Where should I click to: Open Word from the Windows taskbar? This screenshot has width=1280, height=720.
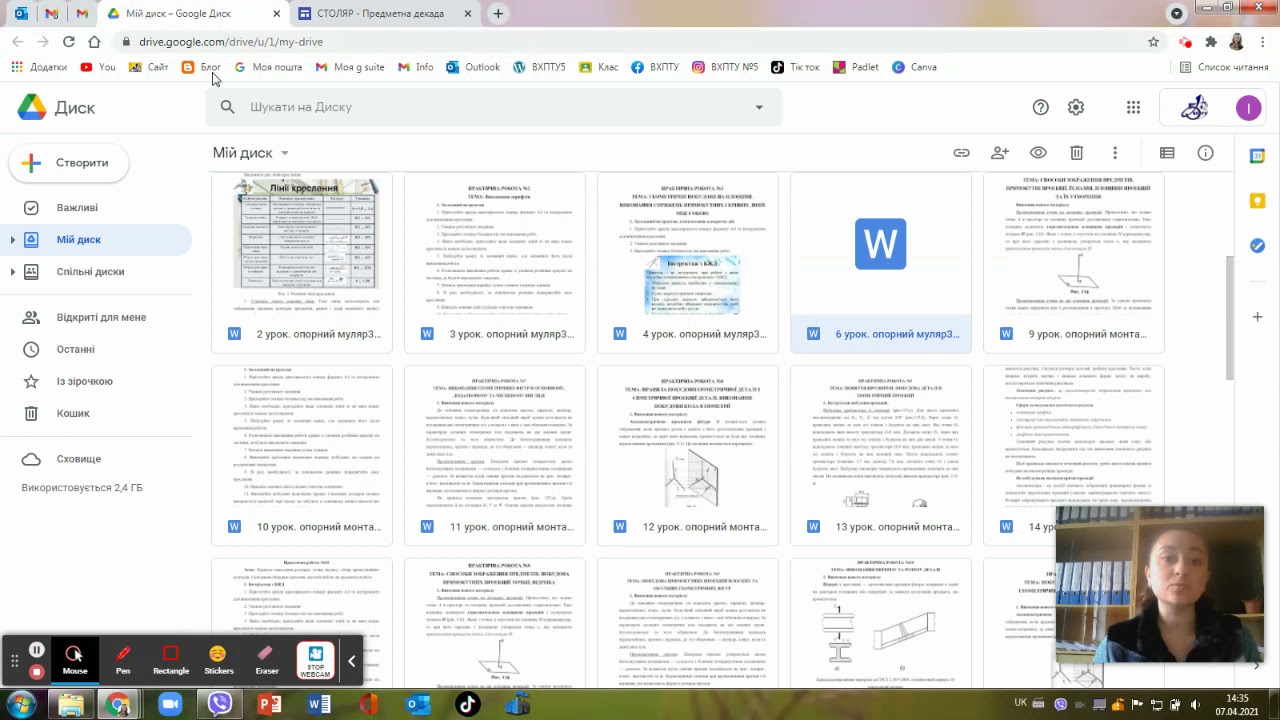[319, 705]
